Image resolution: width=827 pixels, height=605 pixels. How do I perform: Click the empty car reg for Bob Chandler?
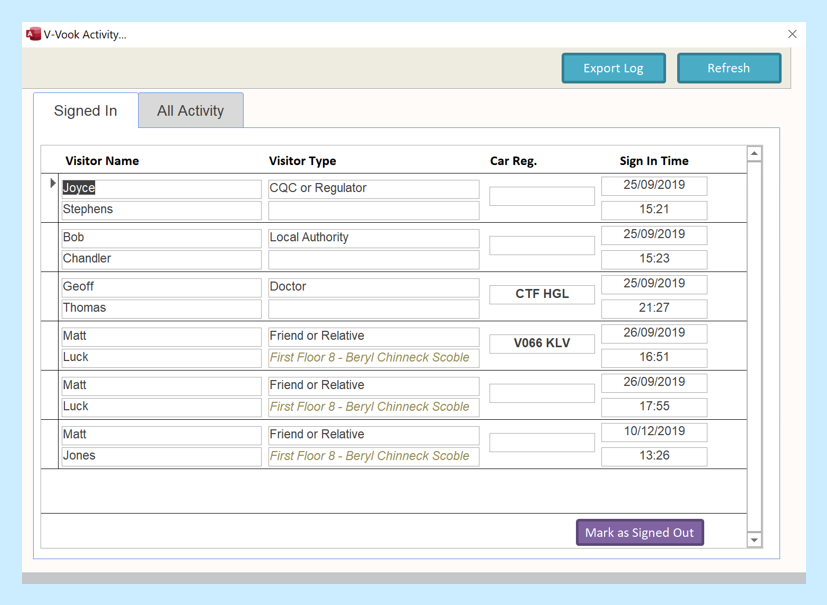point(542,245)
